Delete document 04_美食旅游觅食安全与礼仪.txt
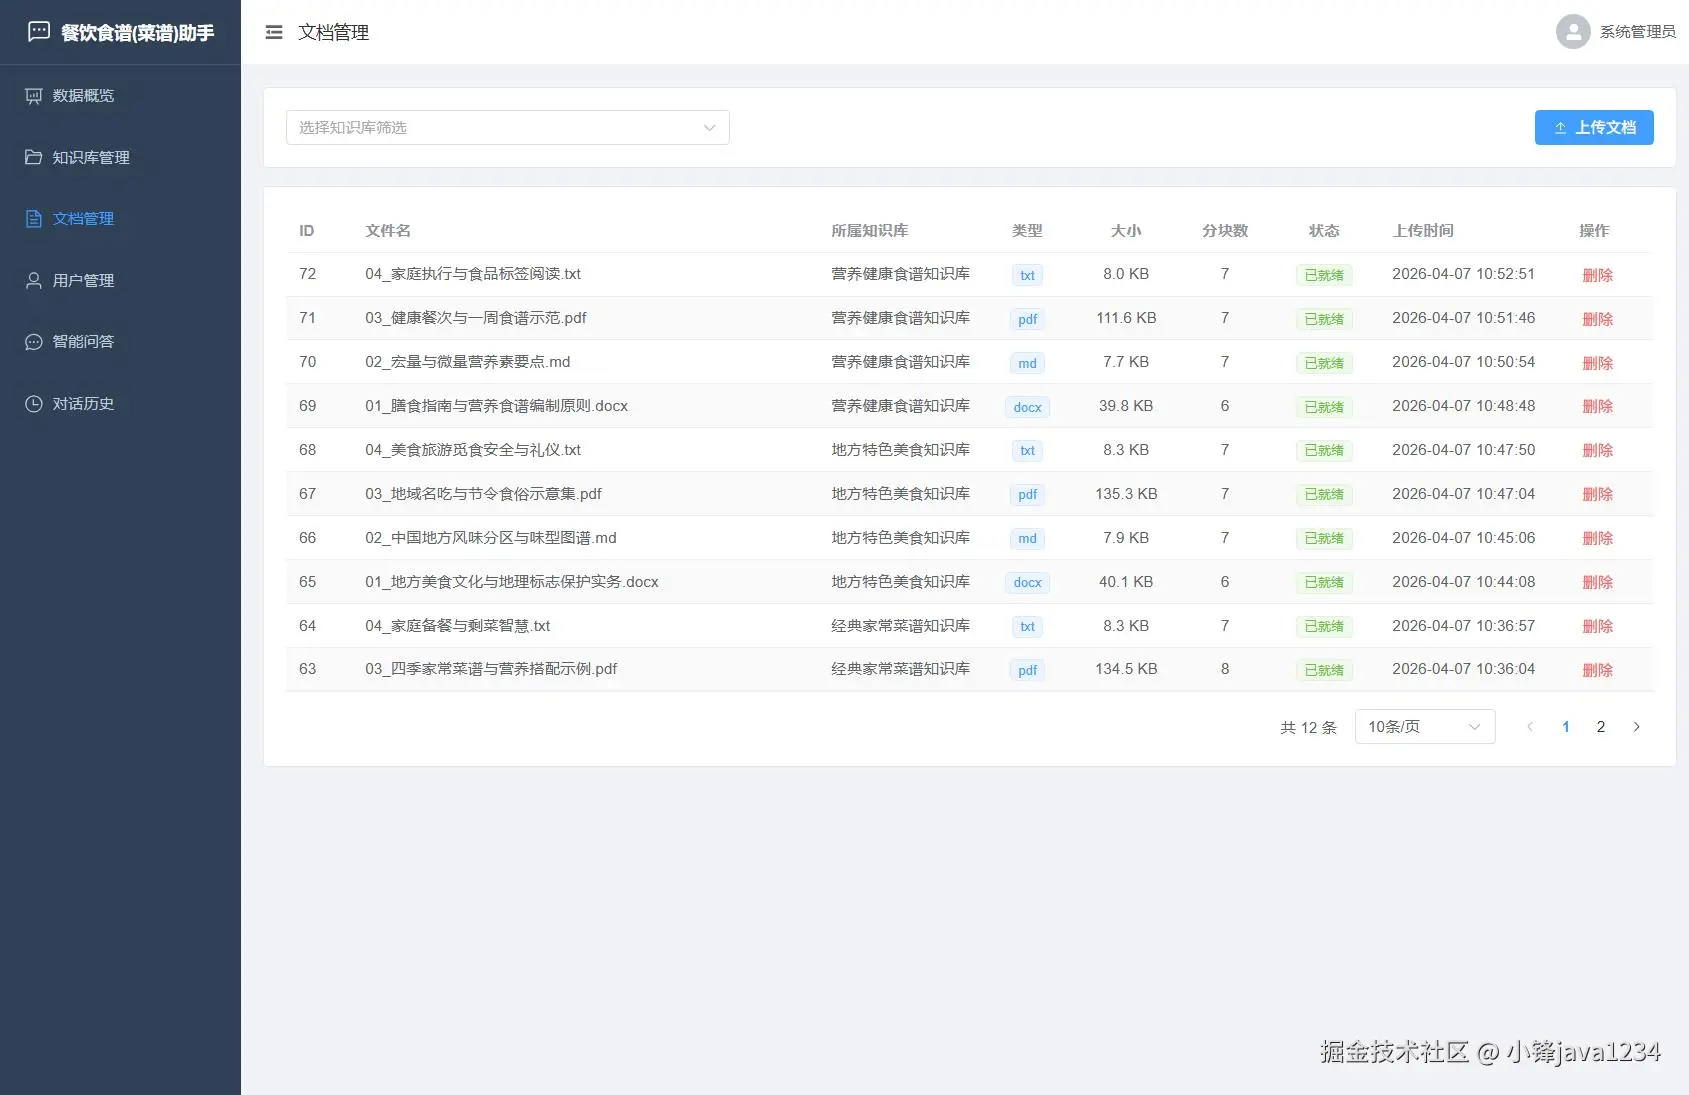Viewport: 1689px width, 1095px height. [1597, 450]
